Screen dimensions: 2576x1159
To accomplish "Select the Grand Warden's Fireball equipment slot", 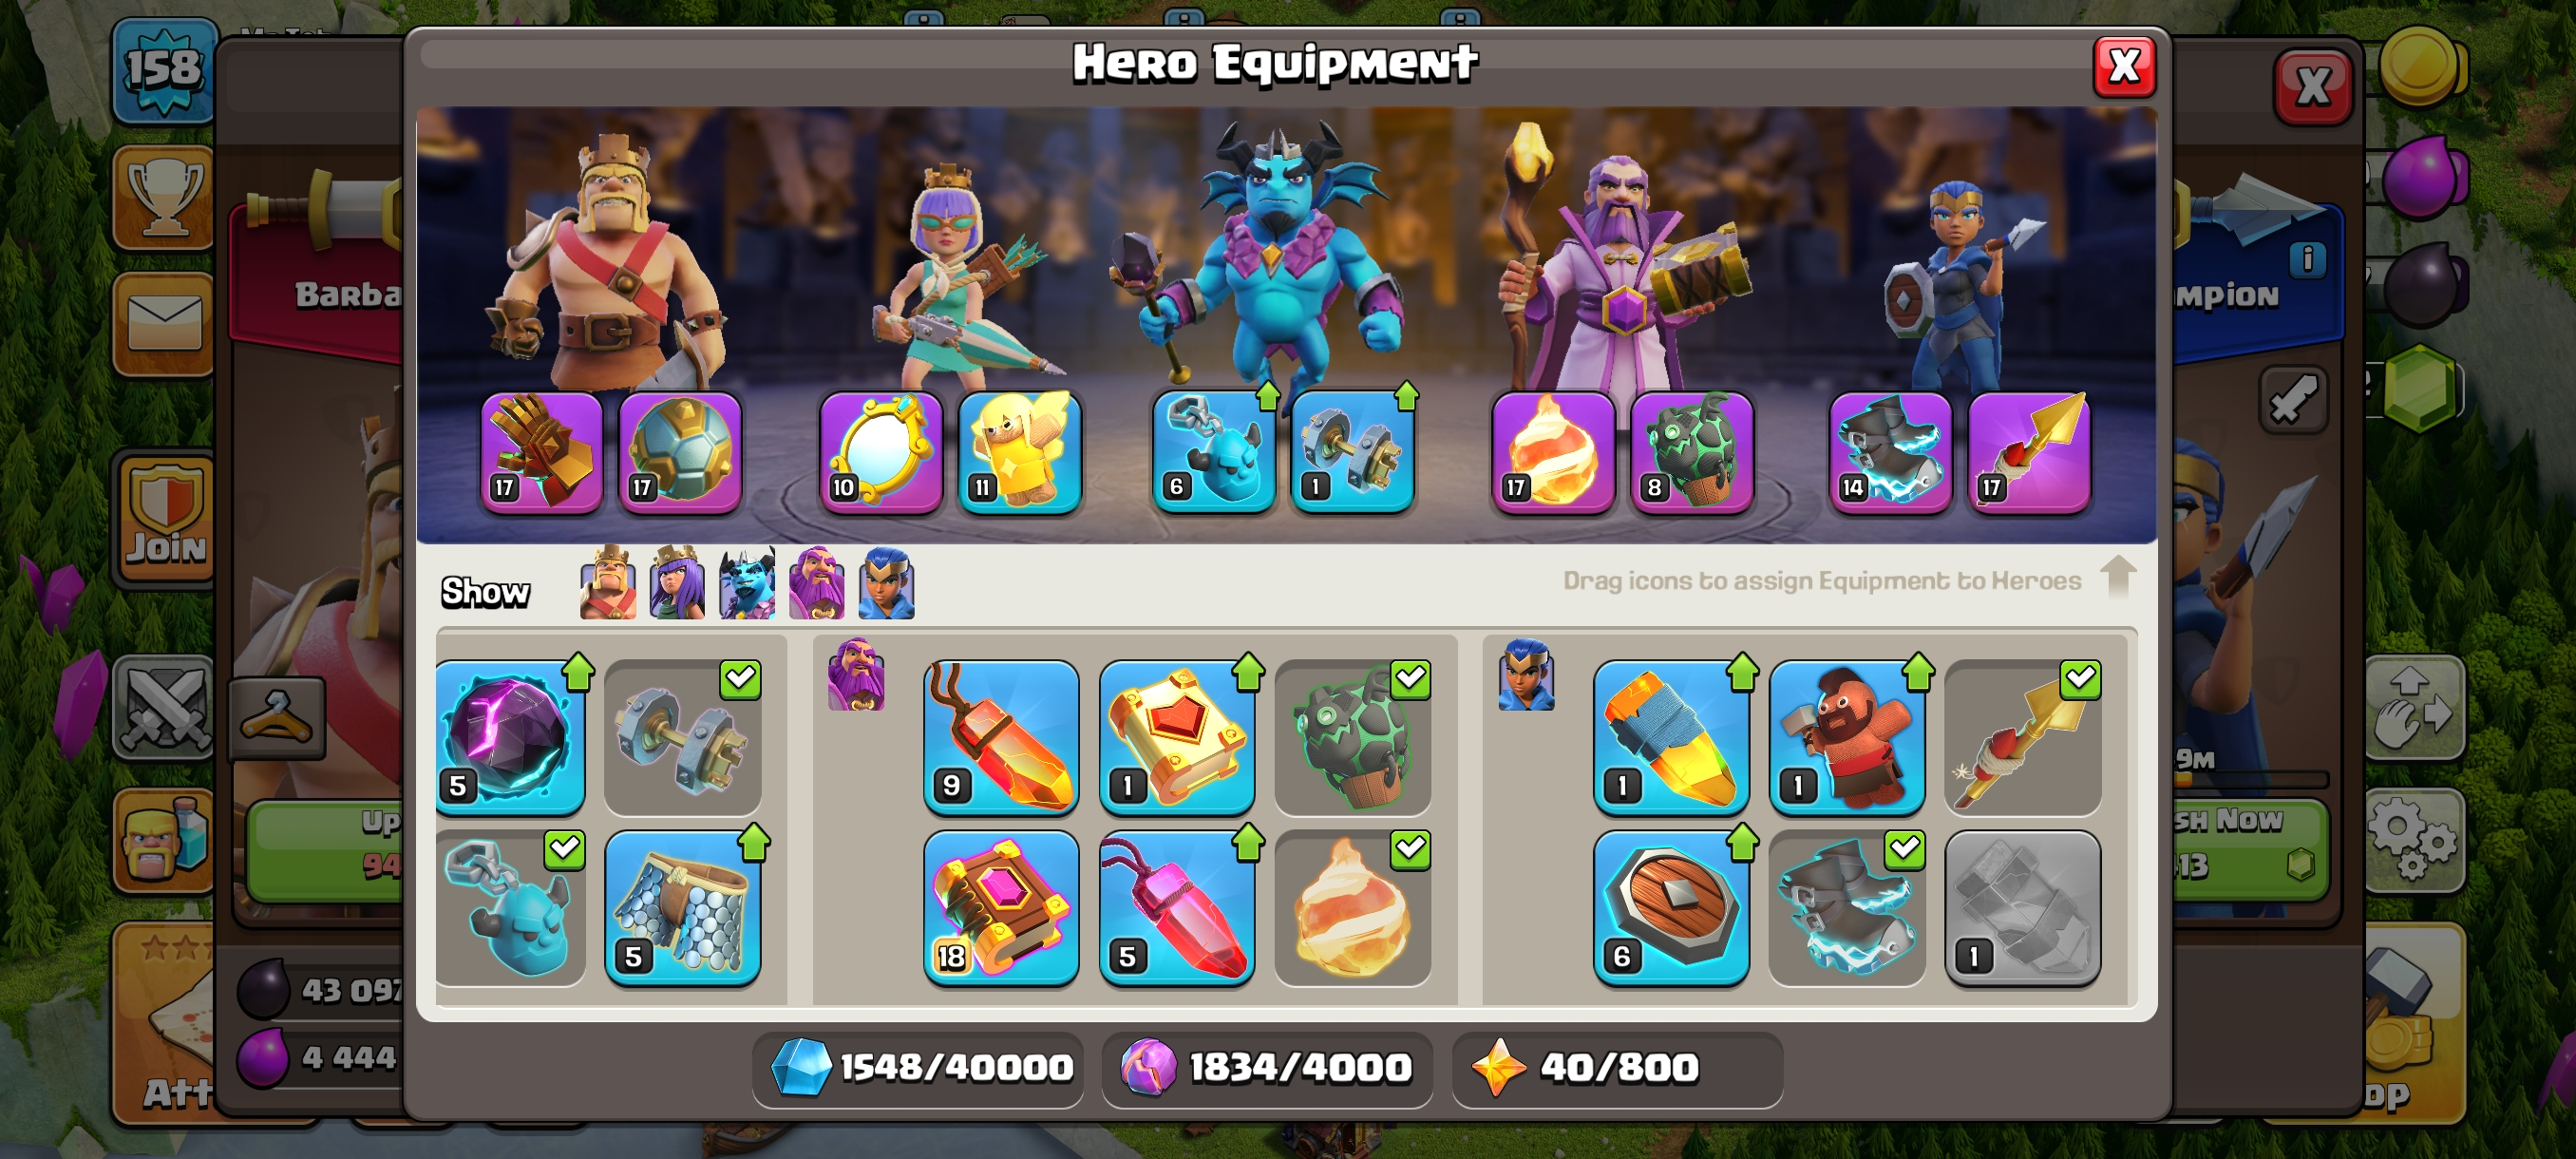I will [x=1553, y=453].
